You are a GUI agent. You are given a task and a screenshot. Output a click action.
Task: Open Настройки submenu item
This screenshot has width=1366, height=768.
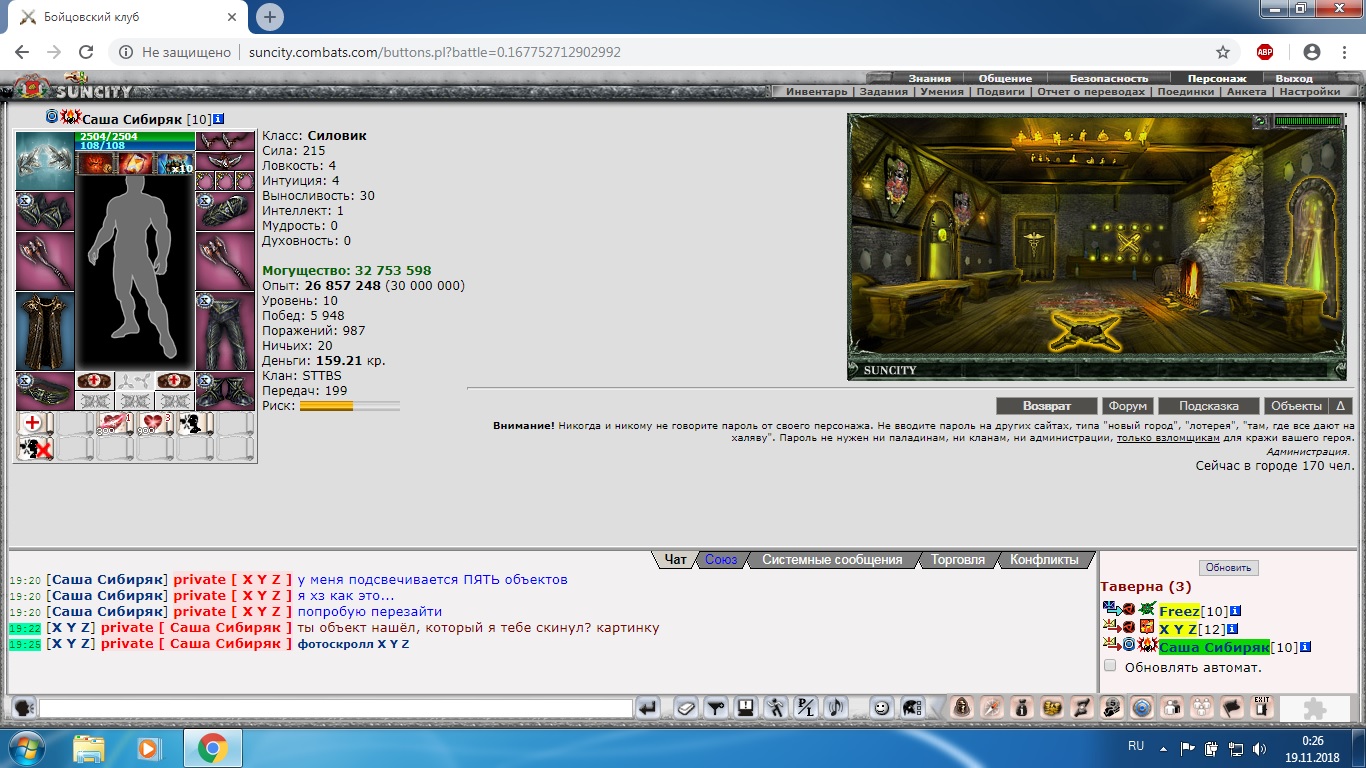[1310, 91]
